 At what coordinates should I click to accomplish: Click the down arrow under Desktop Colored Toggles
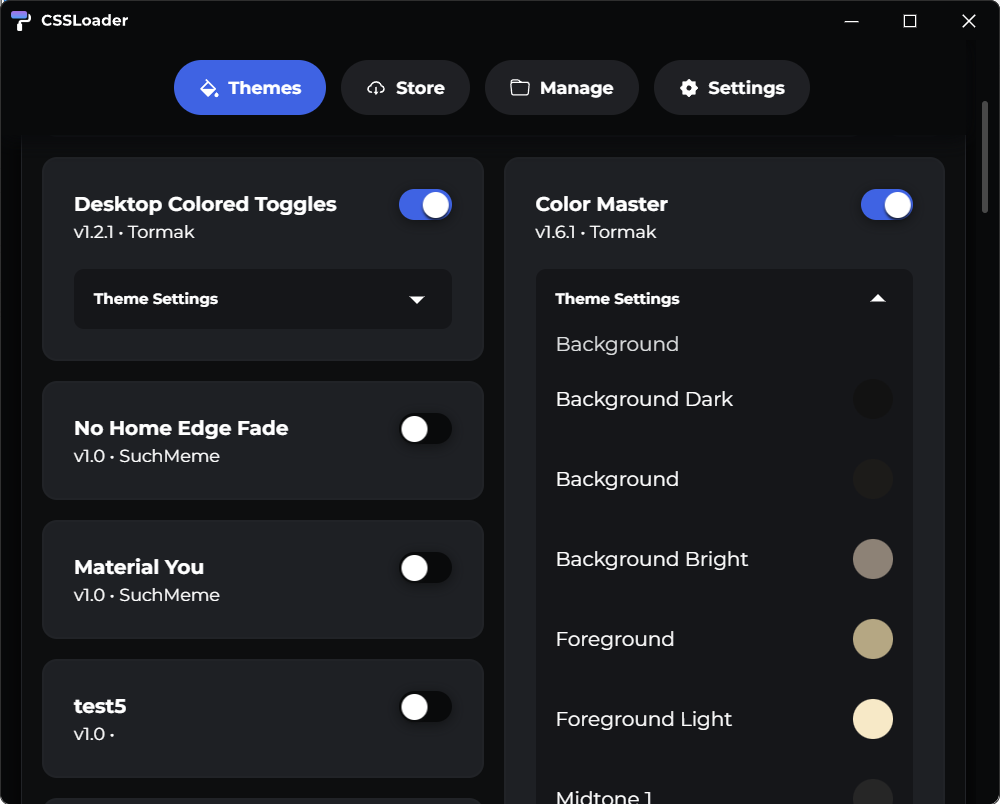point(417,300)
